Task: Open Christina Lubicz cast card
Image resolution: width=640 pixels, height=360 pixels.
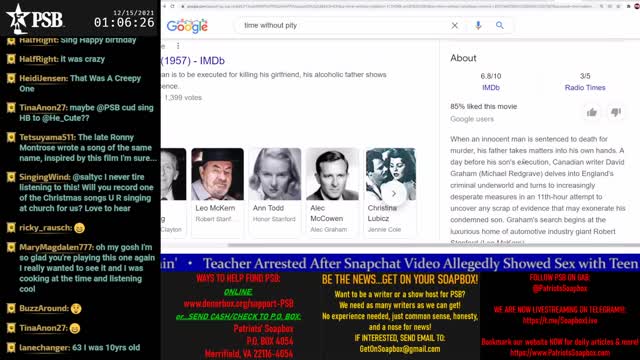Action: coord(391,192)
